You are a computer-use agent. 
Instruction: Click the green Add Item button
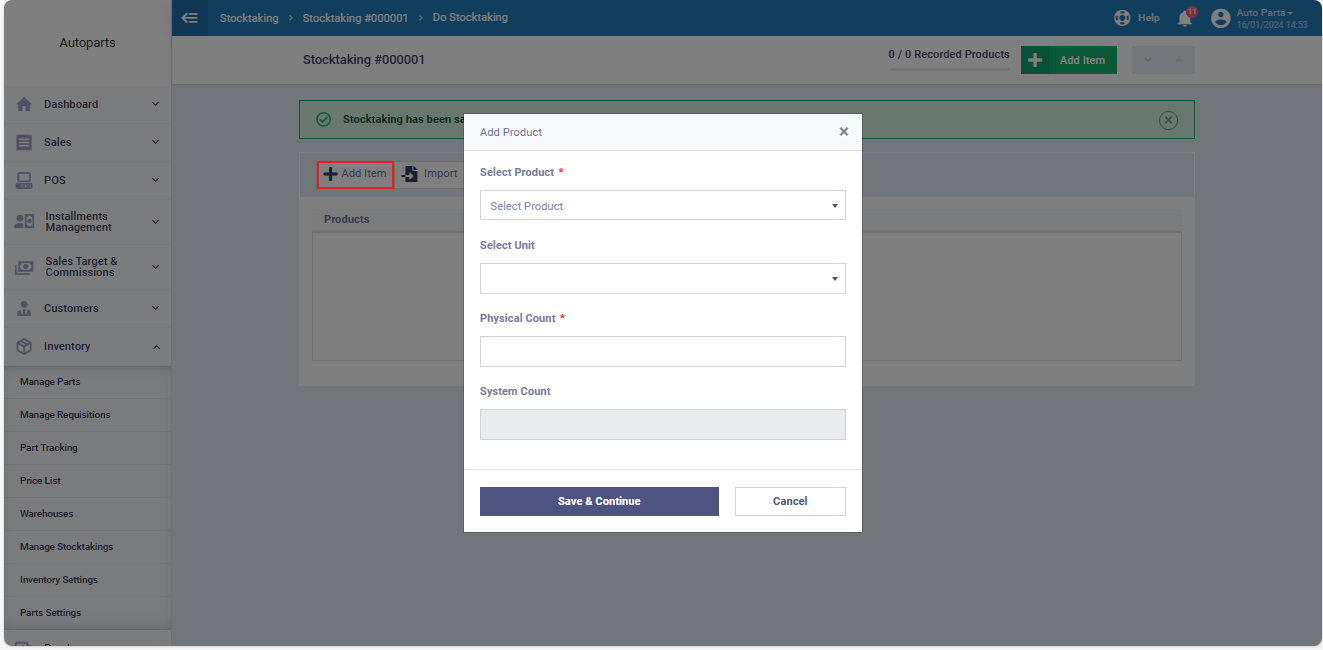(1069, 60)
